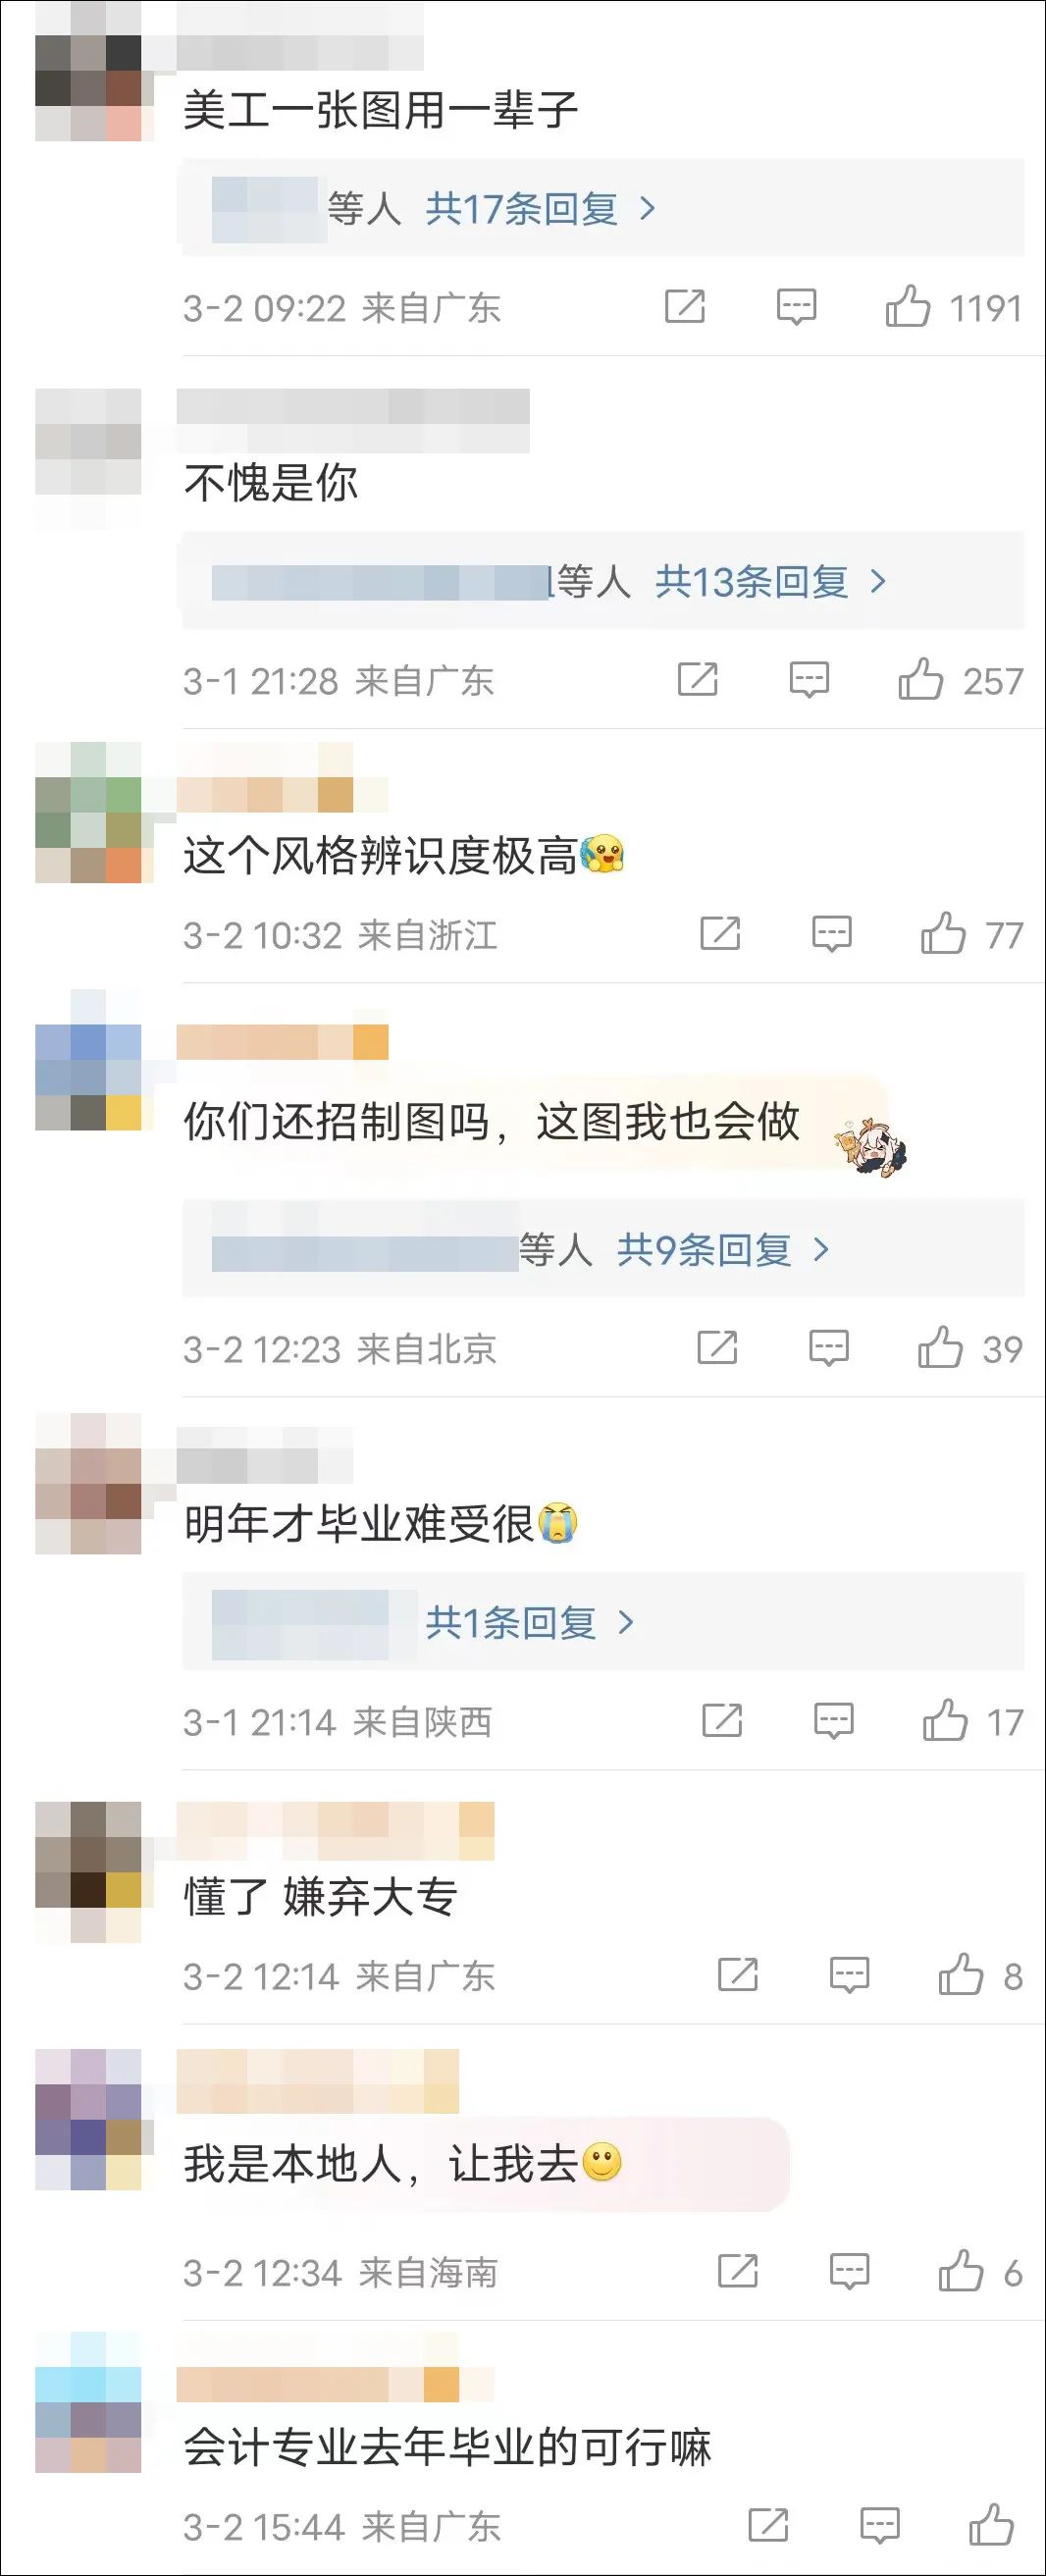Like the comment "美工一张图用一辈子"
Viewport: 1046px width, 2576px height.
(953, 307)
